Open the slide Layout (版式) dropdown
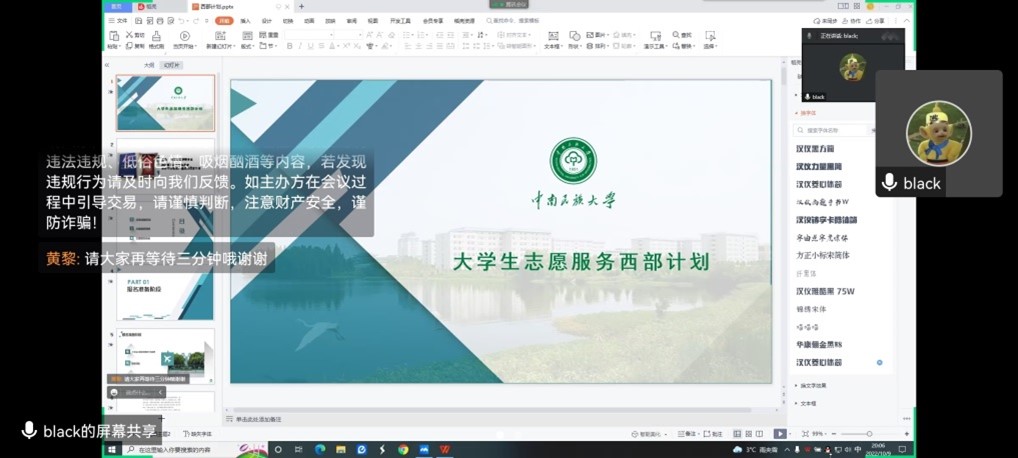Viewport: 1018px width, 458px height. 248,46
